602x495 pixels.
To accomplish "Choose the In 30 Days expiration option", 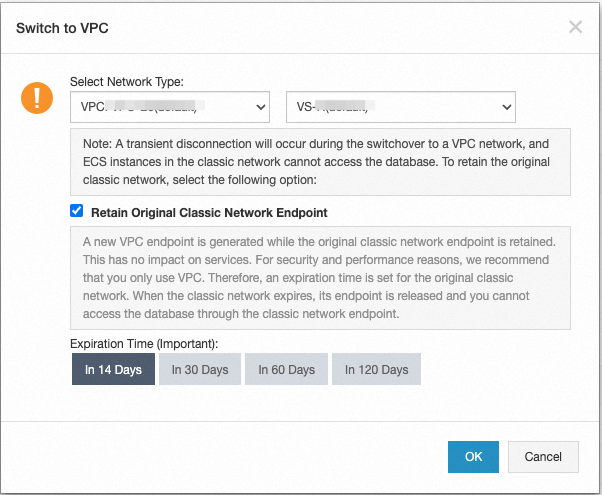I will pos(200,369).
